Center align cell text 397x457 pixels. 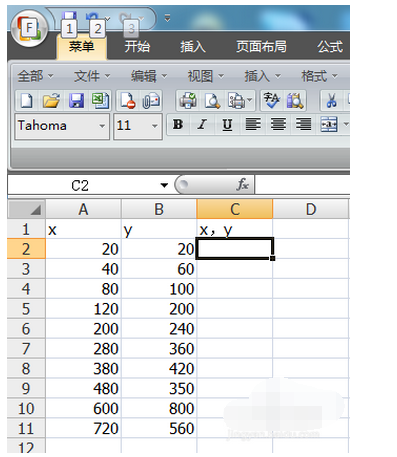pos(278,125)
